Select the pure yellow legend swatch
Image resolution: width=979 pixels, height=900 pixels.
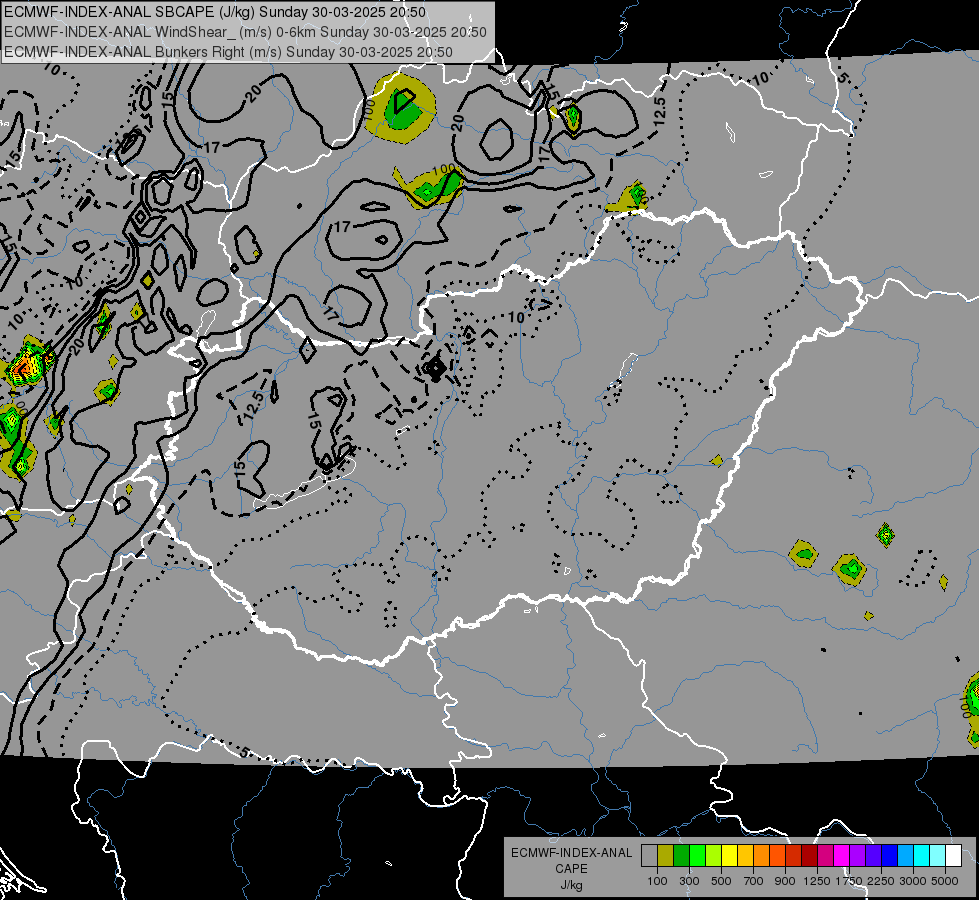(x=729, y=855)
